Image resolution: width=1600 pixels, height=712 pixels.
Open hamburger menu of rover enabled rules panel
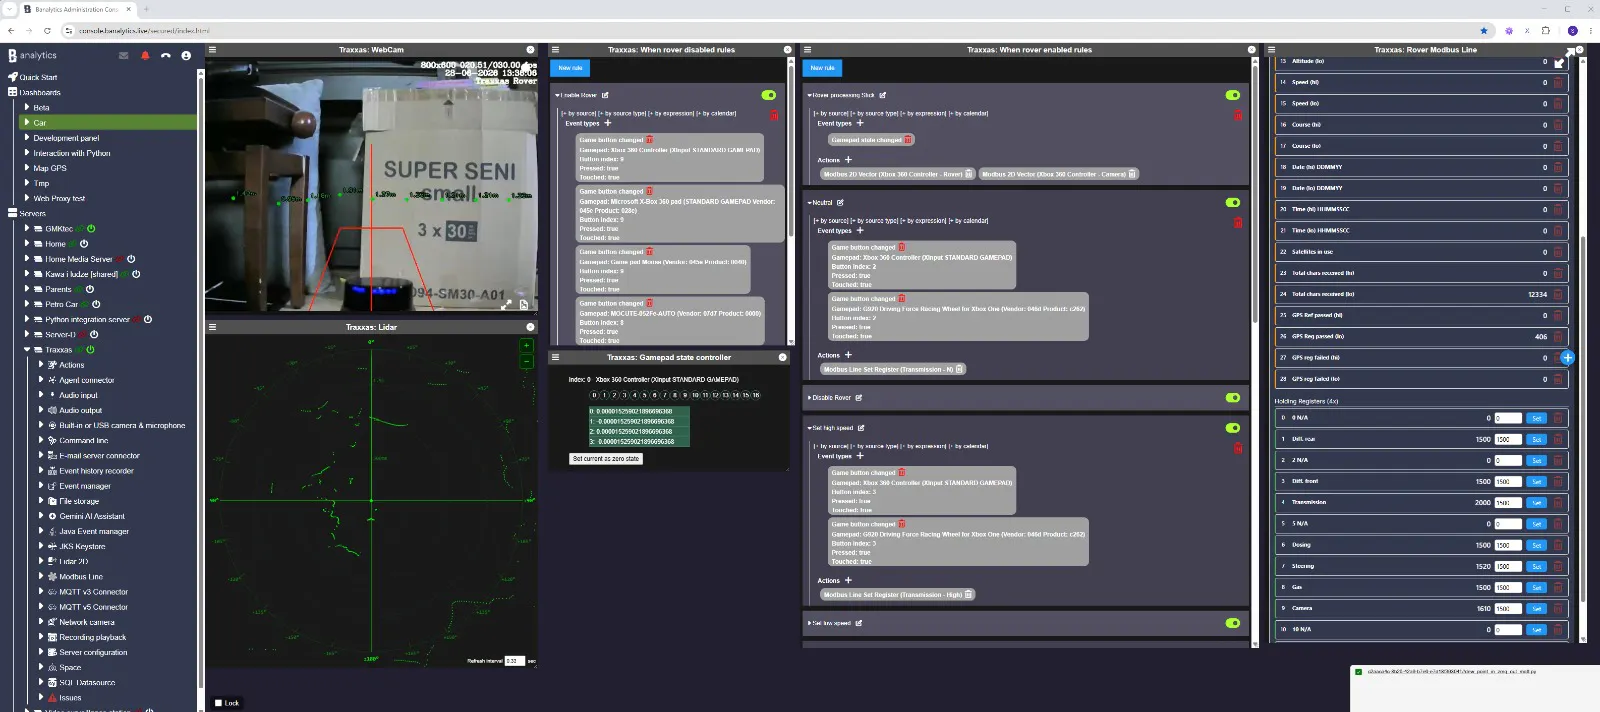807,49
